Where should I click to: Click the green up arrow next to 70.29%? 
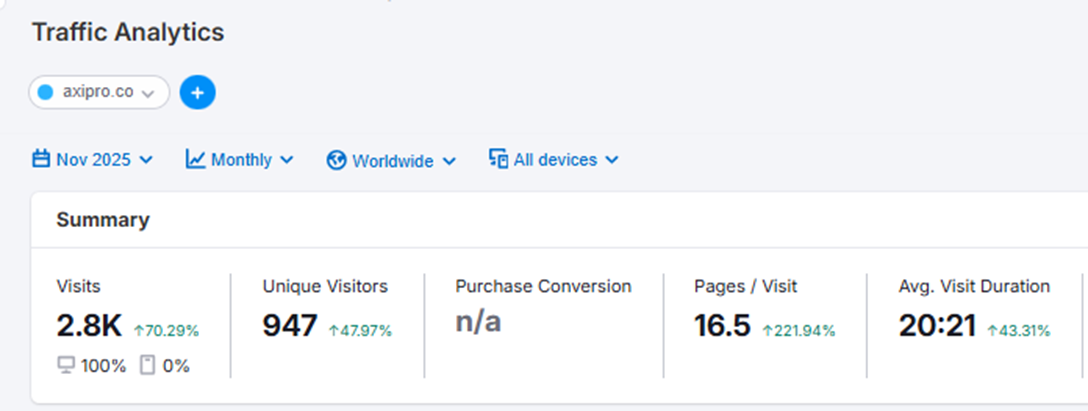[138, 331]
